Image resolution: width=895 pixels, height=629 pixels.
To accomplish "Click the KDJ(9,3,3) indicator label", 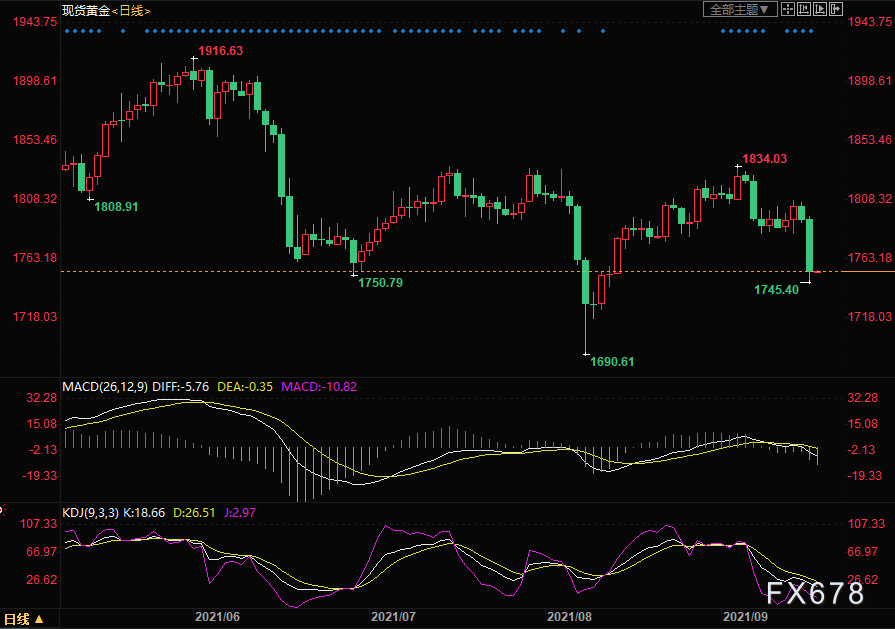I will pyautogui.click(x=90, y=513).
